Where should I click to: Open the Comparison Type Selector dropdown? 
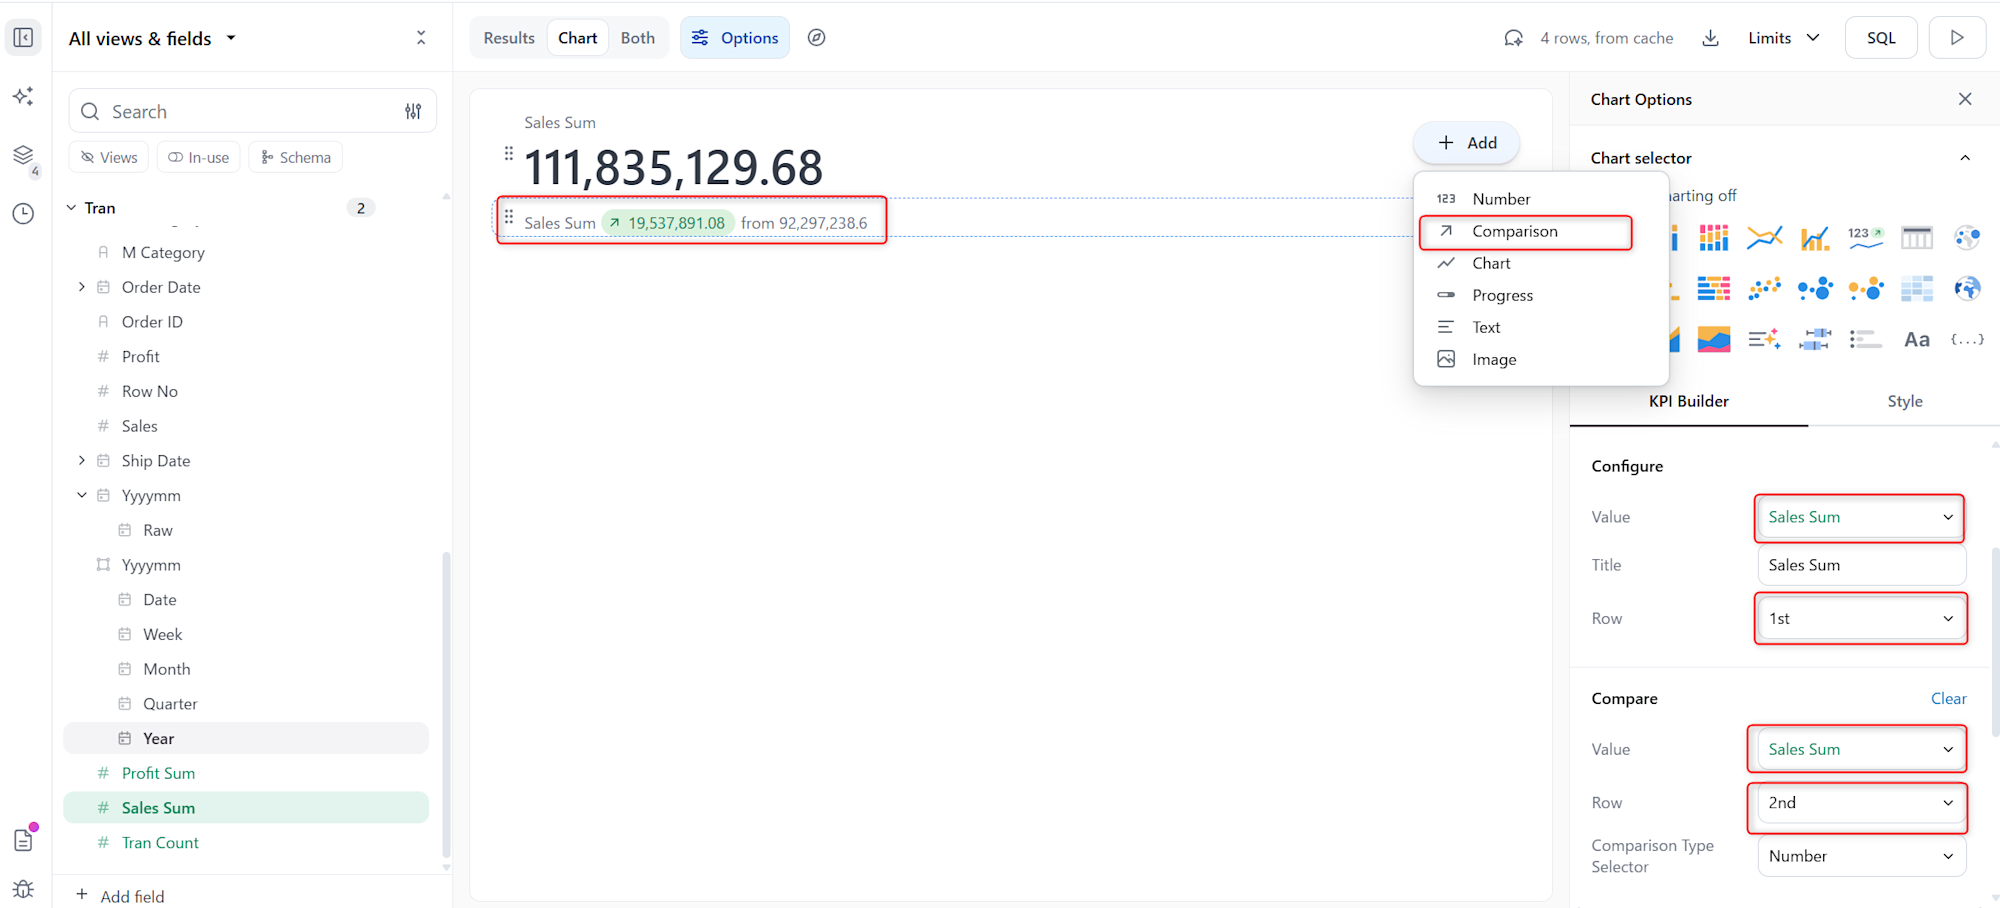click(x=1862, y=856)
